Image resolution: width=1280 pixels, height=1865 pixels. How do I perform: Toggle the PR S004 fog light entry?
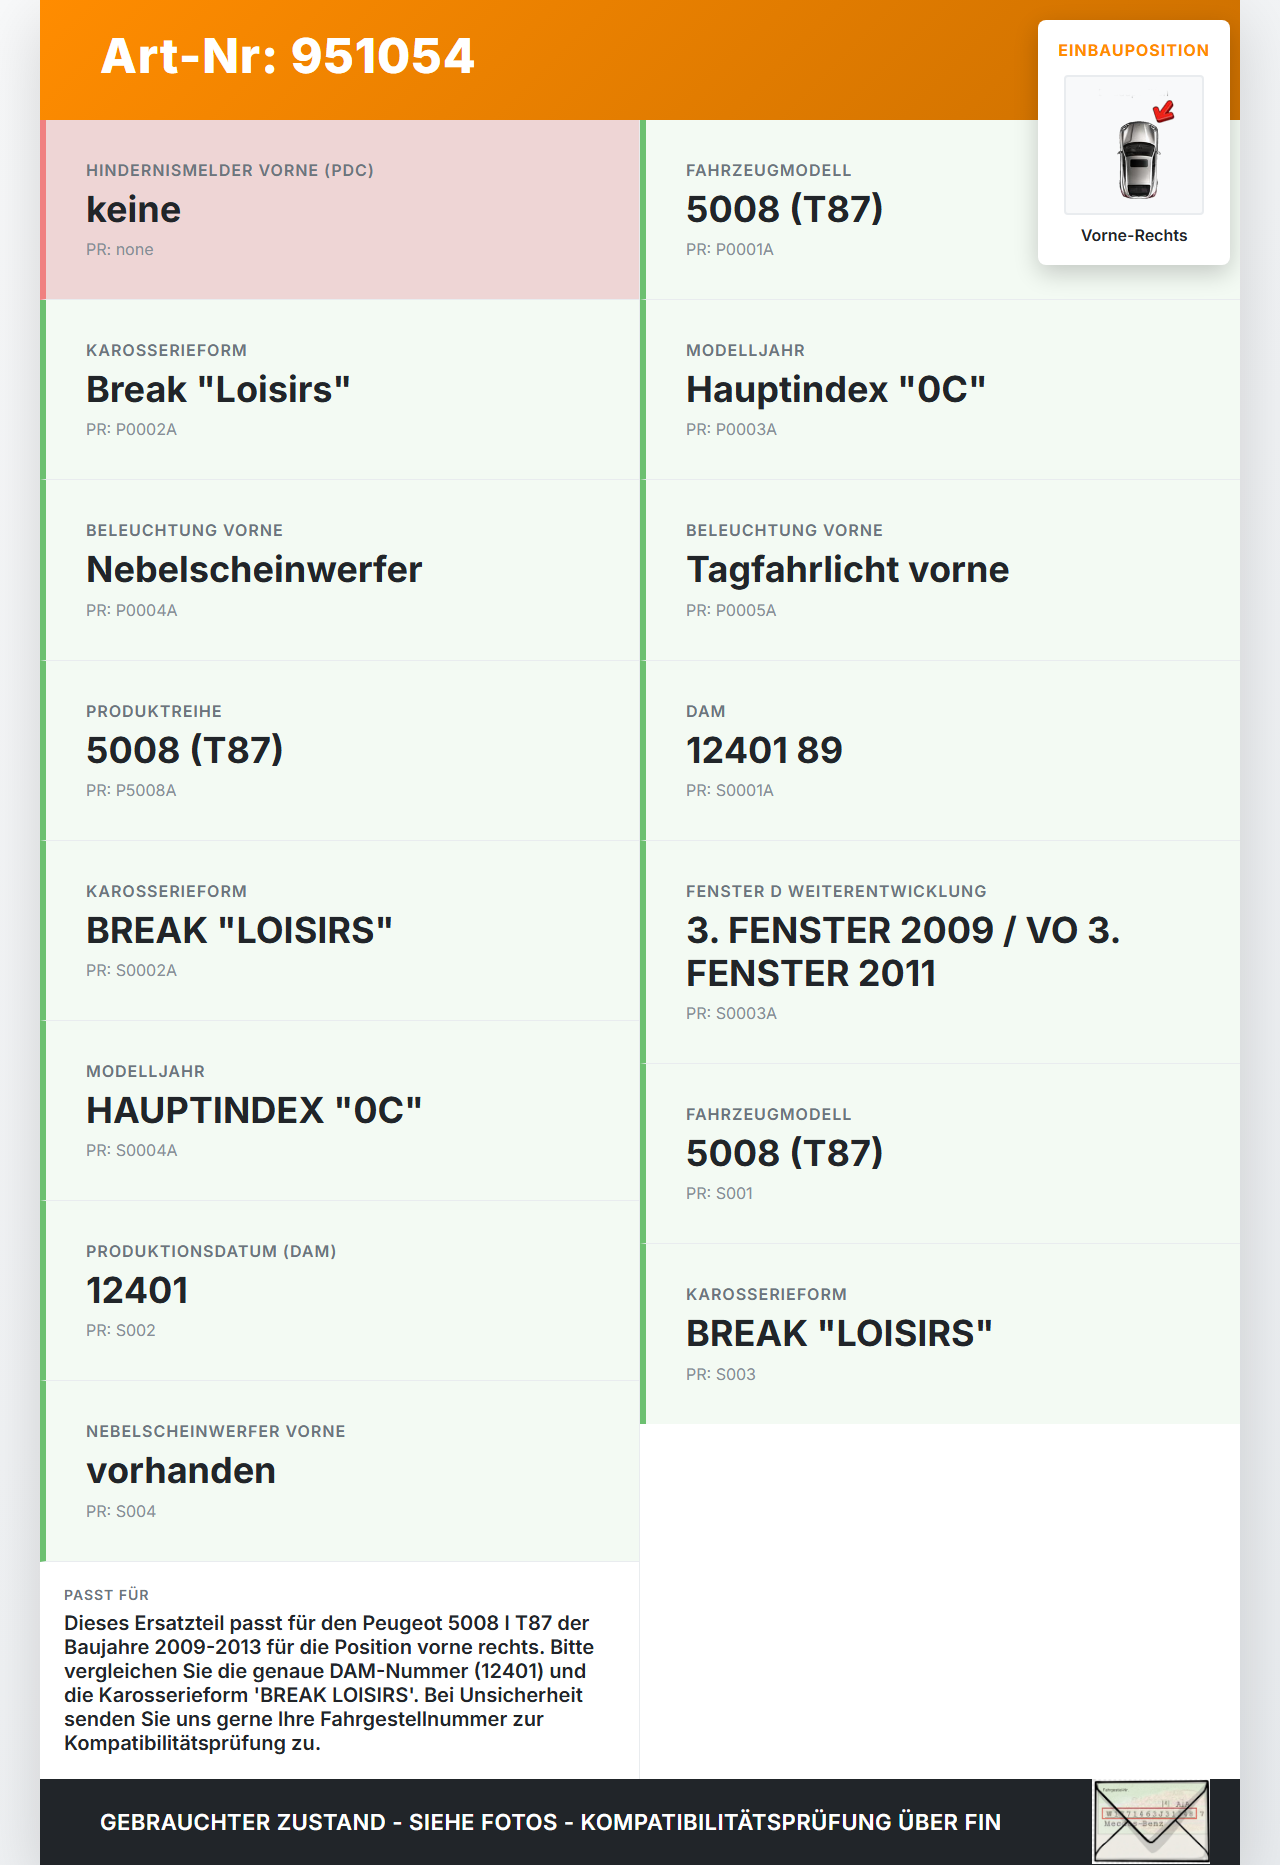(121, 1511)
